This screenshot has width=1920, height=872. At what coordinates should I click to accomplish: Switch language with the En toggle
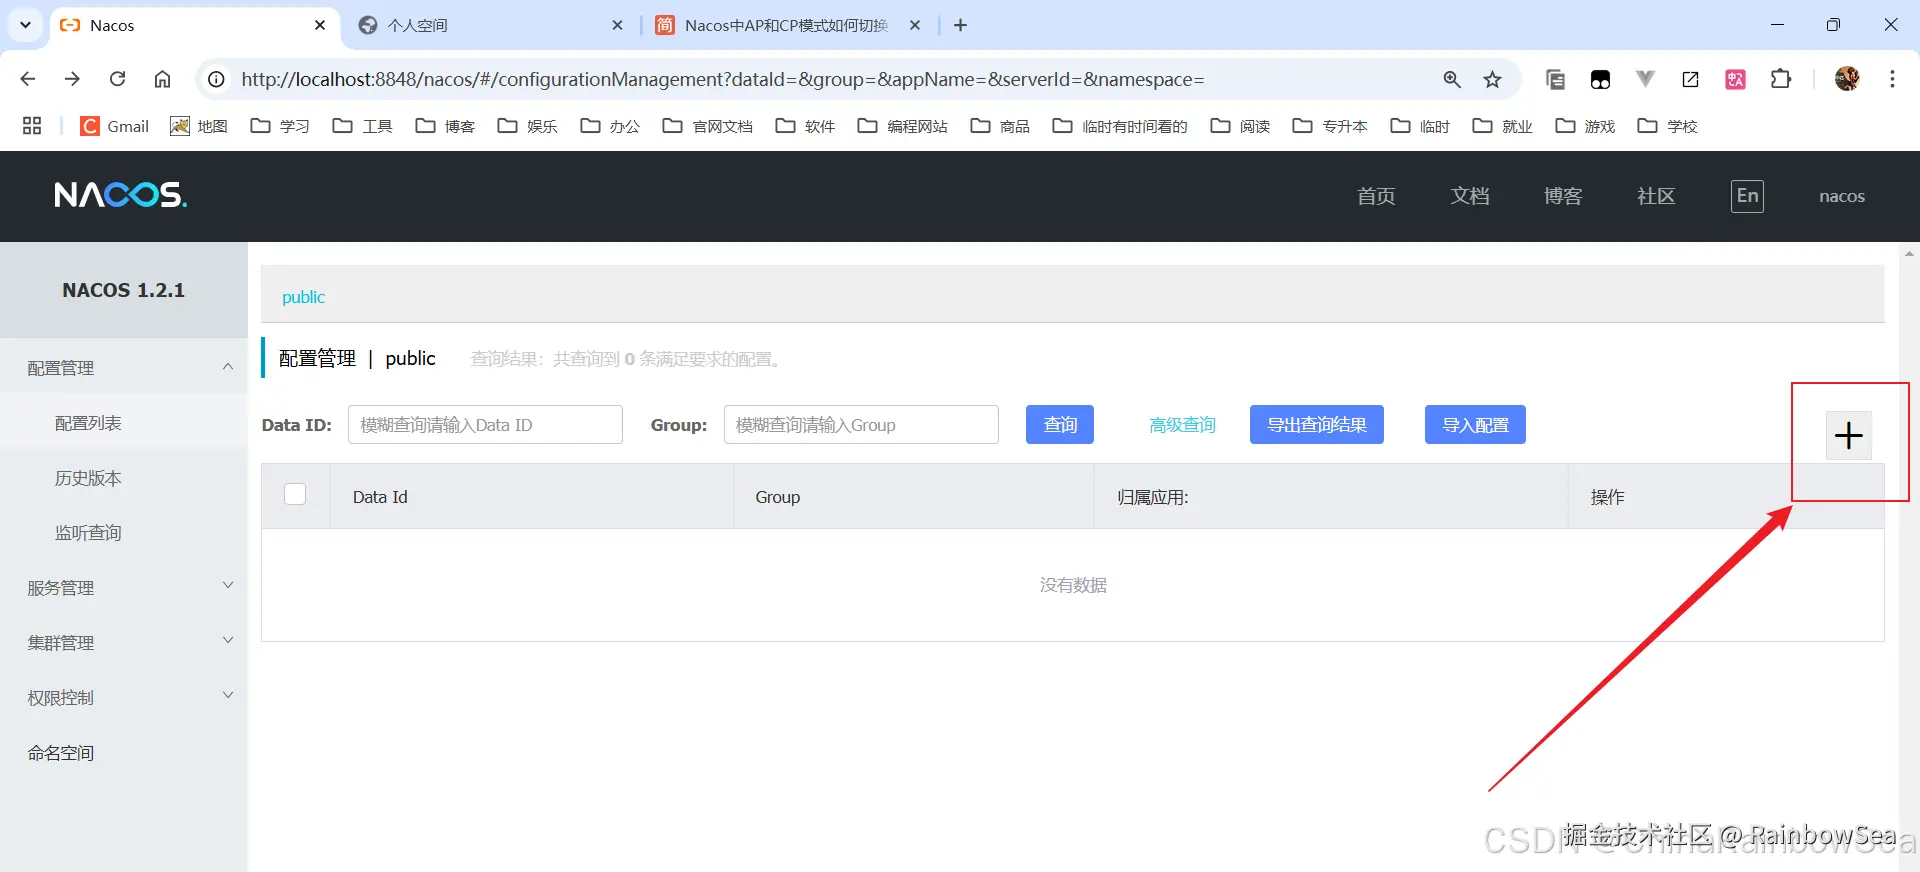[x=1747, y=196]
